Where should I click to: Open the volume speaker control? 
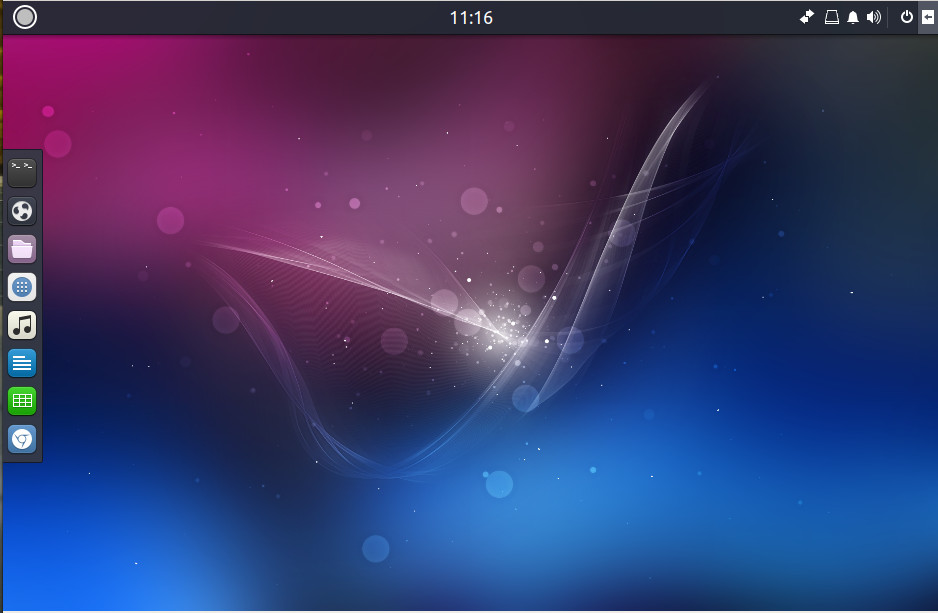pos(874,17)
